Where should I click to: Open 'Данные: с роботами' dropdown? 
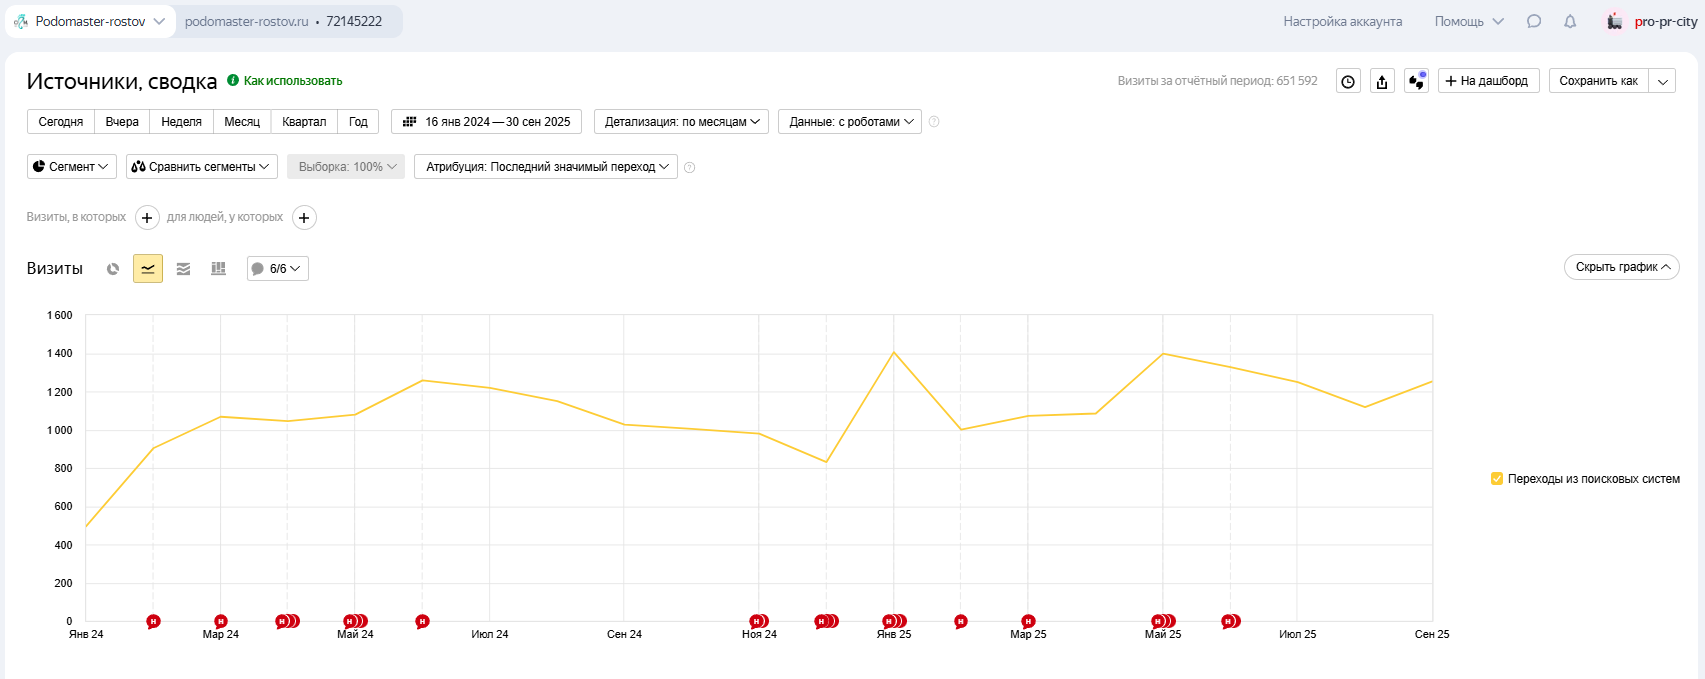(850, 122)
